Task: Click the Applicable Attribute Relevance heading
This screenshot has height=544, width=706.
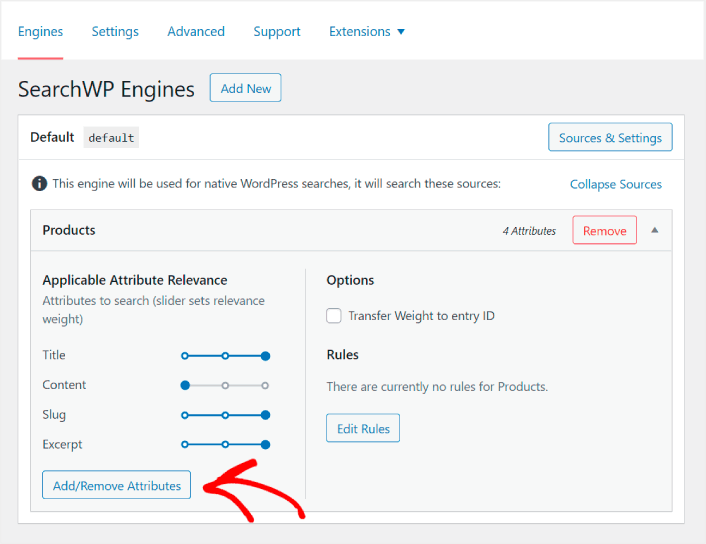Action: [135, 280]
